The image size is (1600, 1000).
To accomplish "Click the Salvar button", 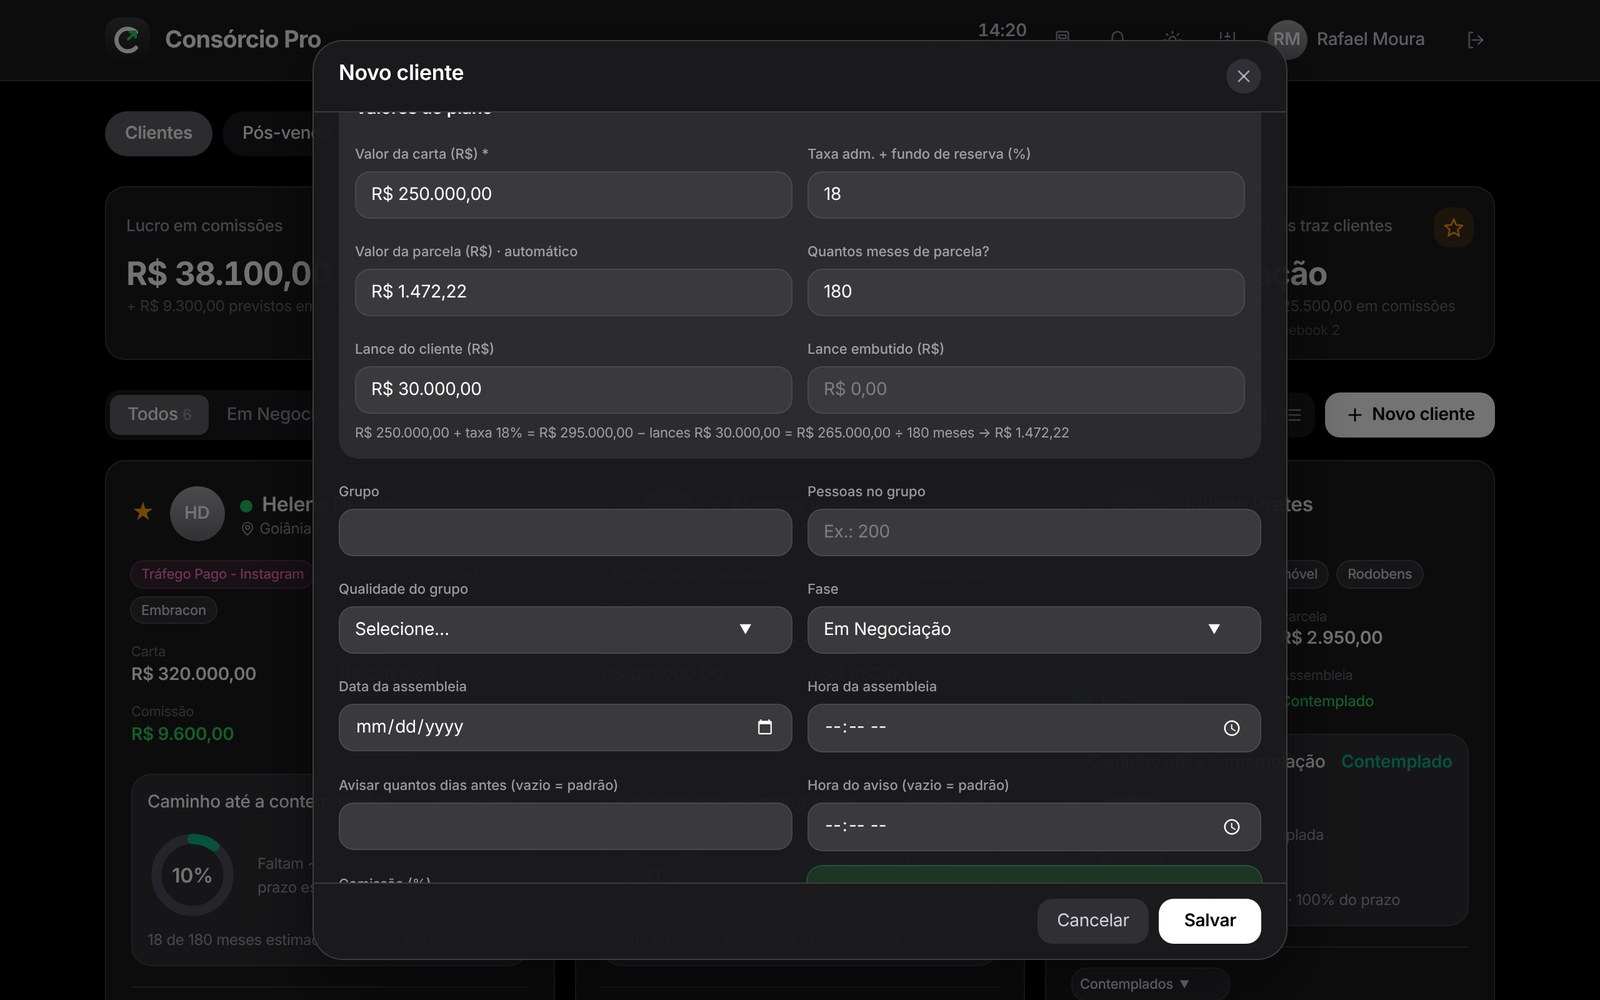I will coord(1209,921).
